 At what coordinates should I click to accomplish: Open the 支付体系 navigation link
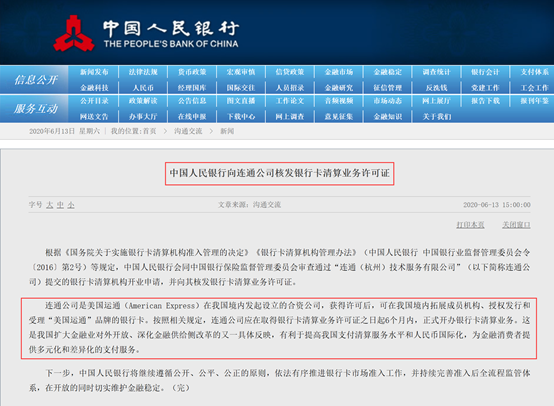click(535, 72)
